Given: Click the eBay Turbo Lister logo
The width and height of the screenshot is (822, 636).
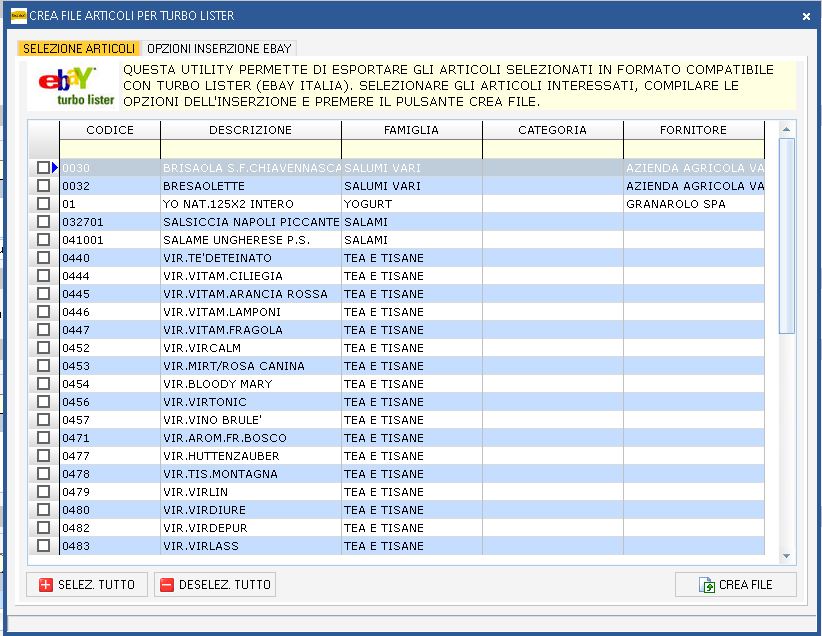Looking at the screenshot, I should click(x=75, y=85).
